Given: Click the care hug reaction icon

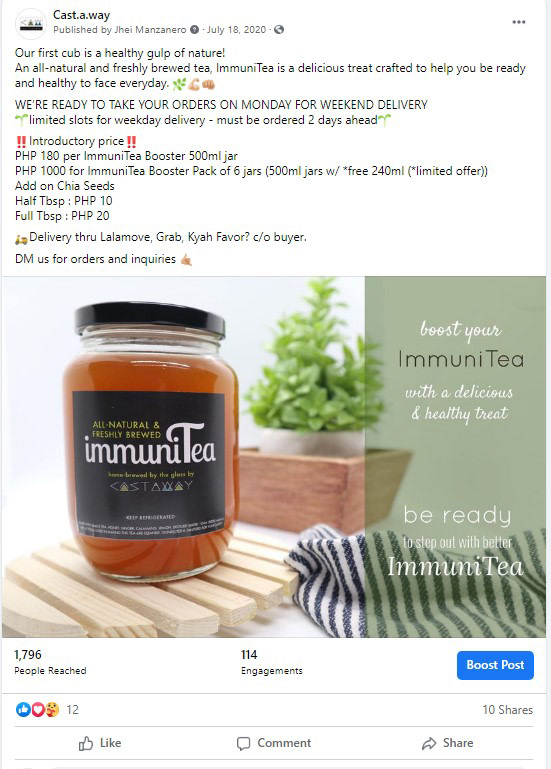Looking at the screenshot, I should point(52,709).
